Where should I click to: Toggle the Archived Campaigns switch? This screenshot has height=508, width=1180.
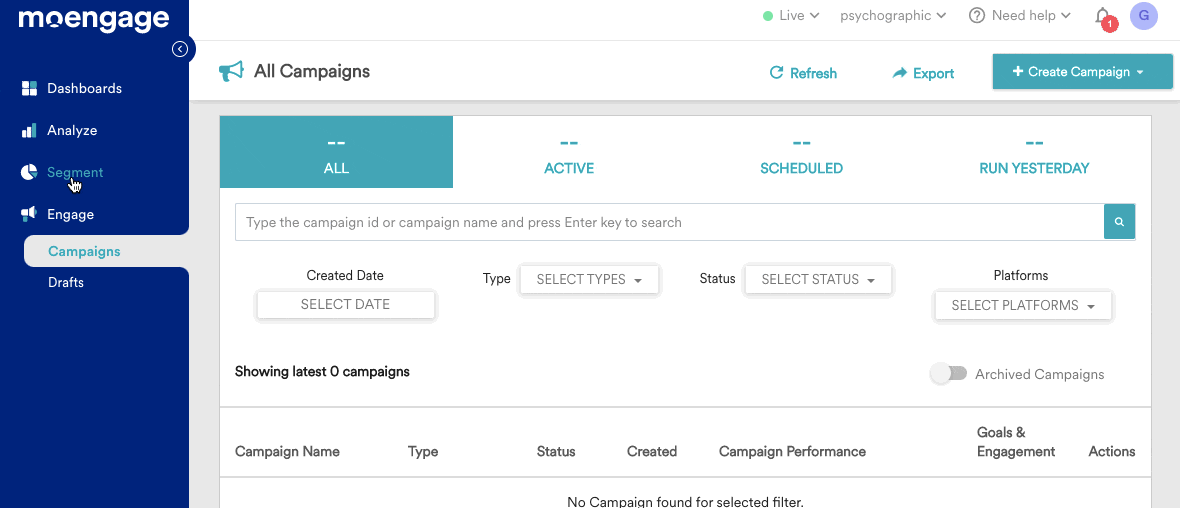[948, 374]
